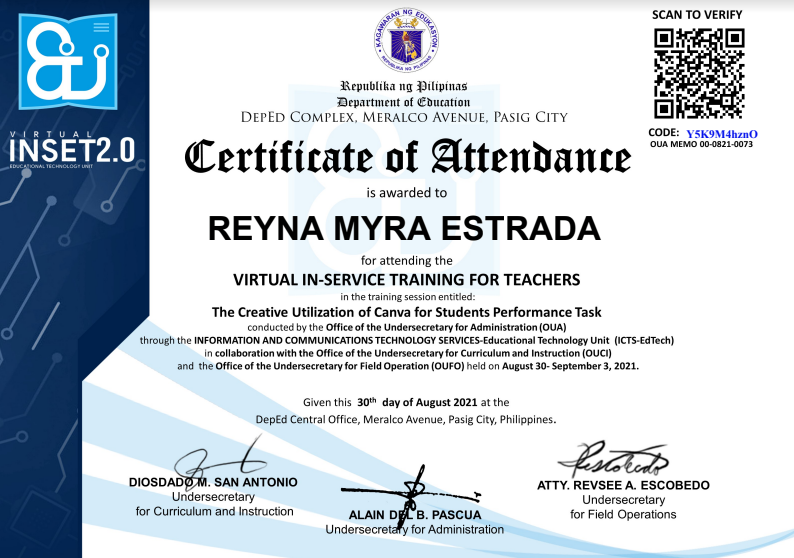Click 'for Field Operations' title

tap(623, 514)
